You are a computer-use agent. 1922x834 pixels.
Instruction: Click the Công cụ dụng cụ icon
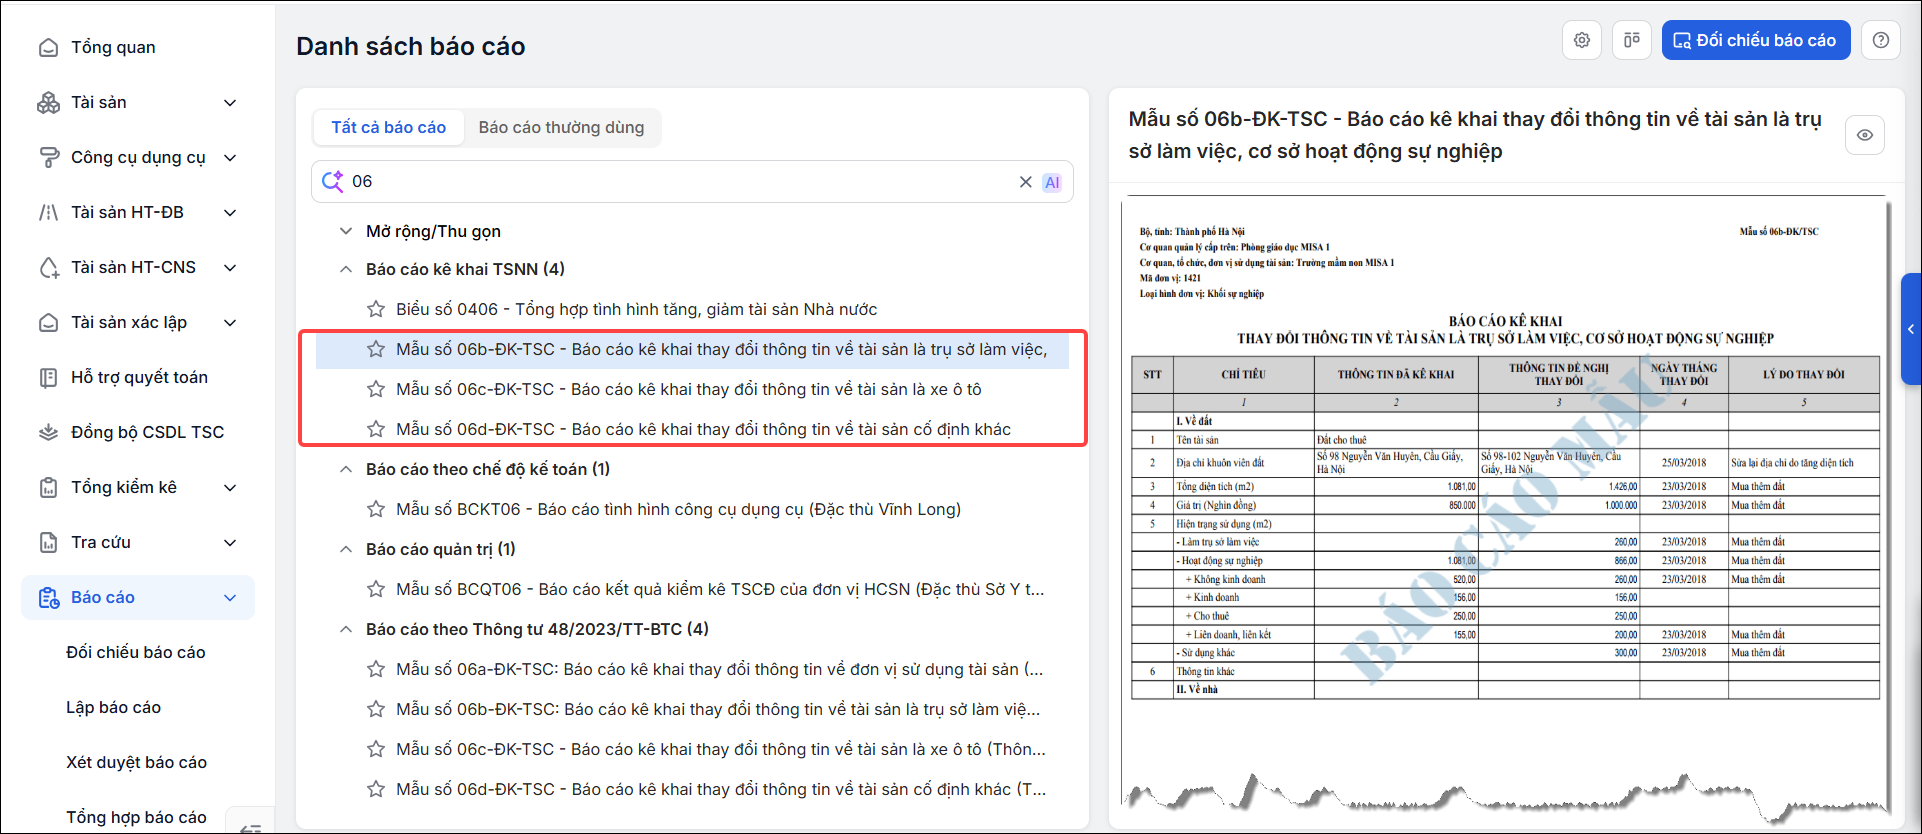click(48, 158)
